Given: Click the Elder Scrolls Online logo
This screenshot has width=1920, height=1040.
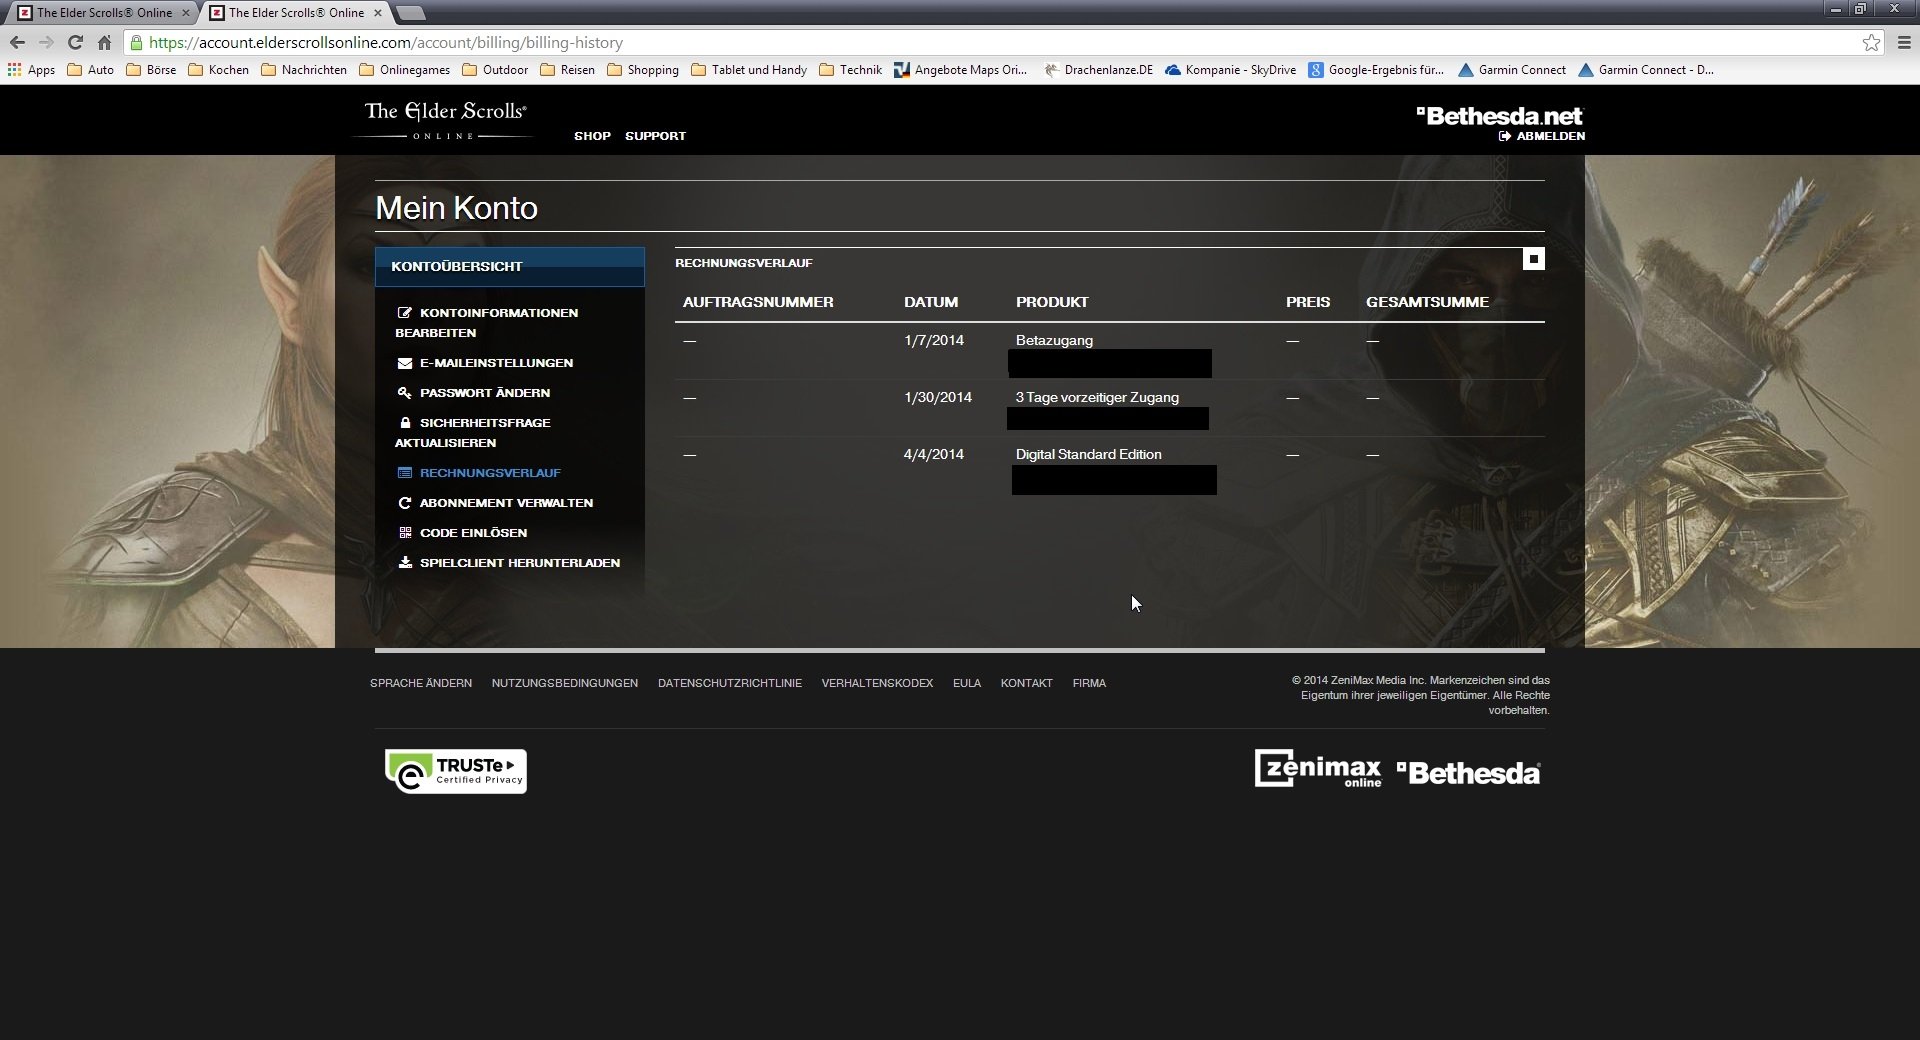Looking at the screenshot, I should pyautogui.click(x=445, y=120).
